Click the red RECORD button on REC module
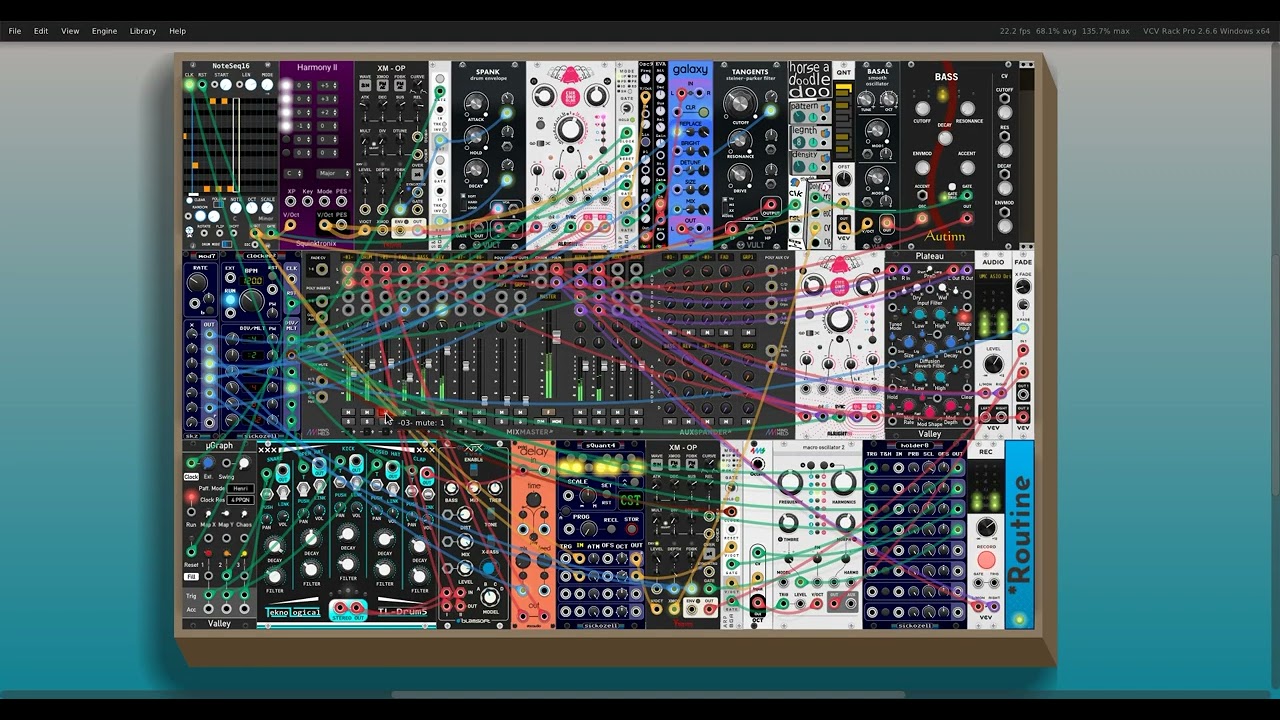This screenshot has width=1280, height=720. (986, 560)
